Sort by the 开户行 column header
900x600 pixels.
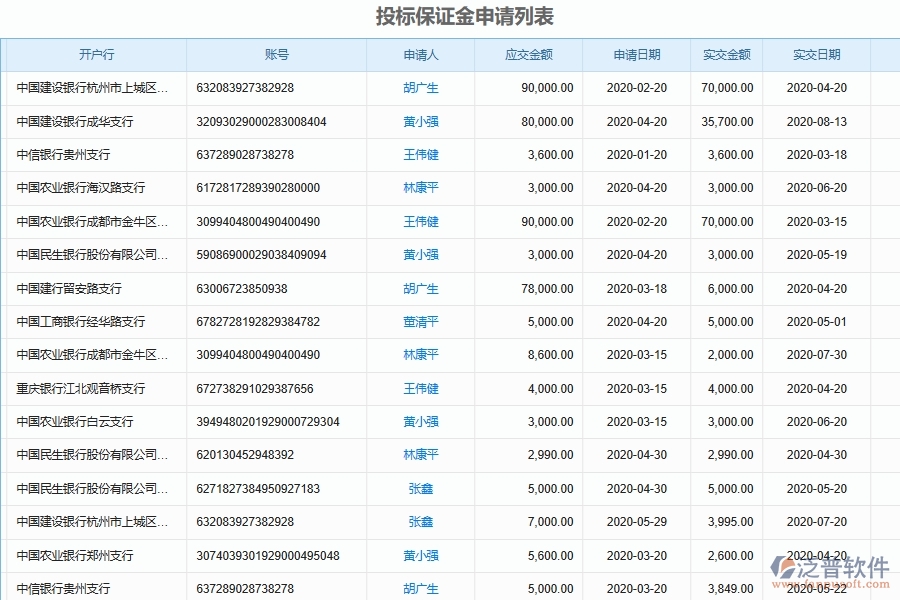(x=94, y=55)
